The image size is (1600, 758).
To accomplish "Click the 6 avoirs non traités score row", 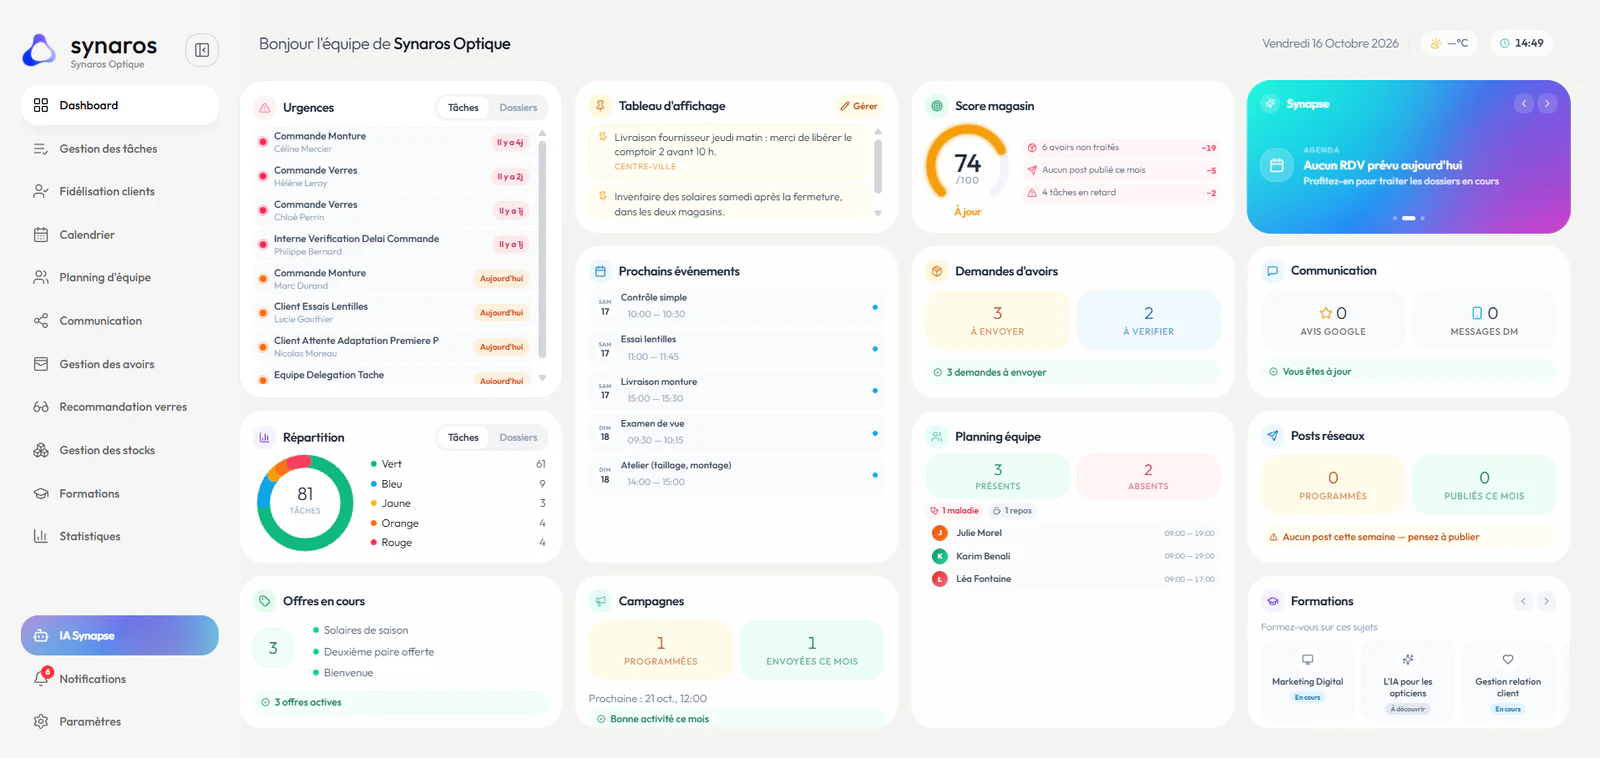I will click(x=1121, y=148).
